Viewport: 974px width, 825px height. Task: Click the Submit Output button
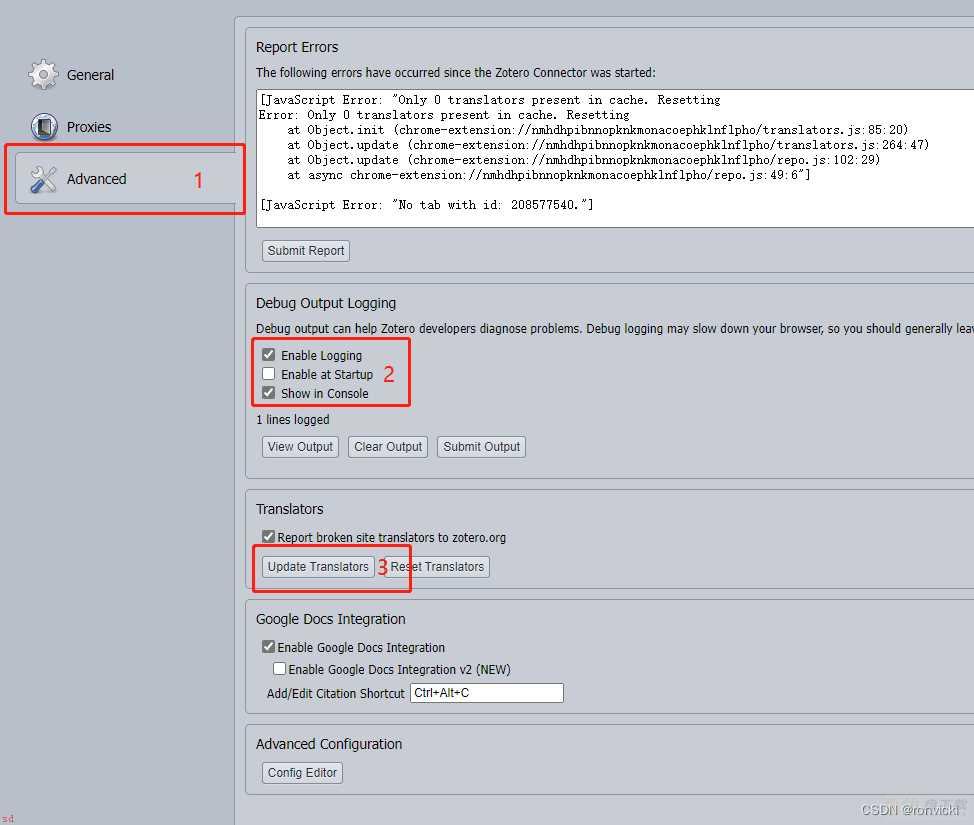(x=481, y=447)
